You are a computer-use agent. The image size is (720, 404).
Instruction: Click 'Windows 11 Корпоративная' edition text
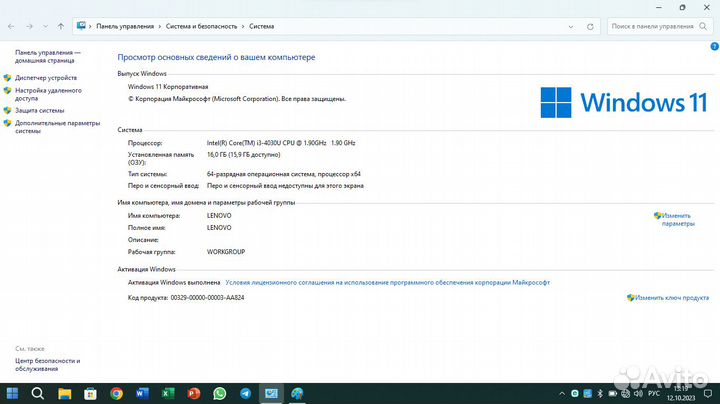point(168,87)
